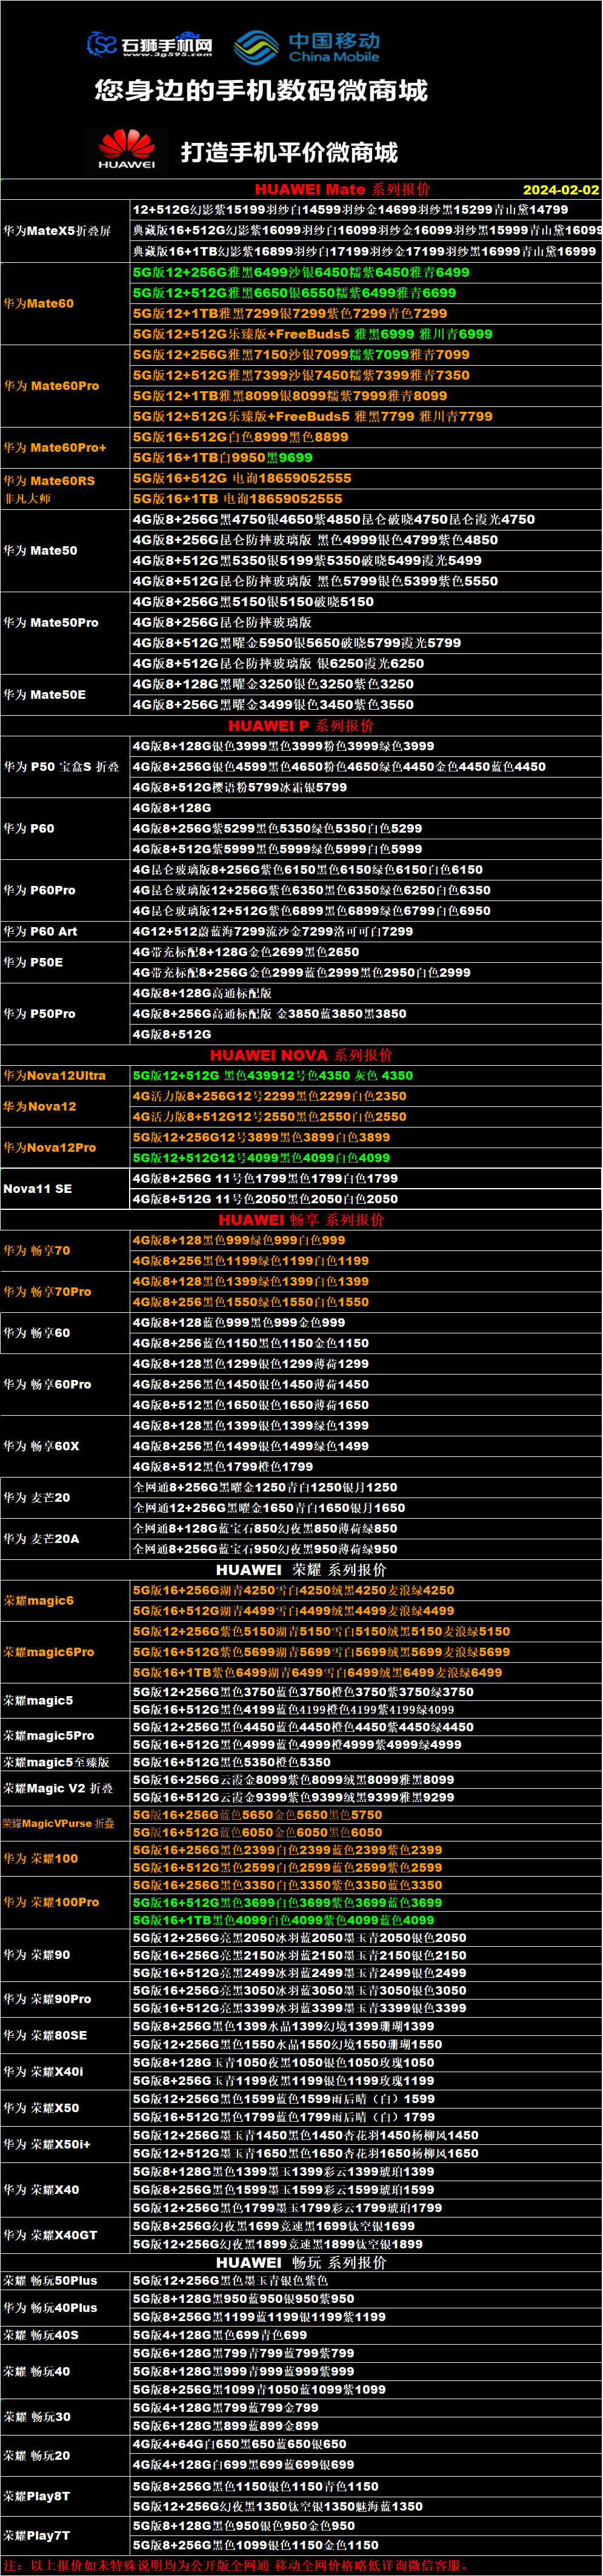Image resolution: width=603 pixels, height=2576 pixels.
Task: Select the "华为 P60" model cell
Action: pyautogui.click(x=65, y=828)
